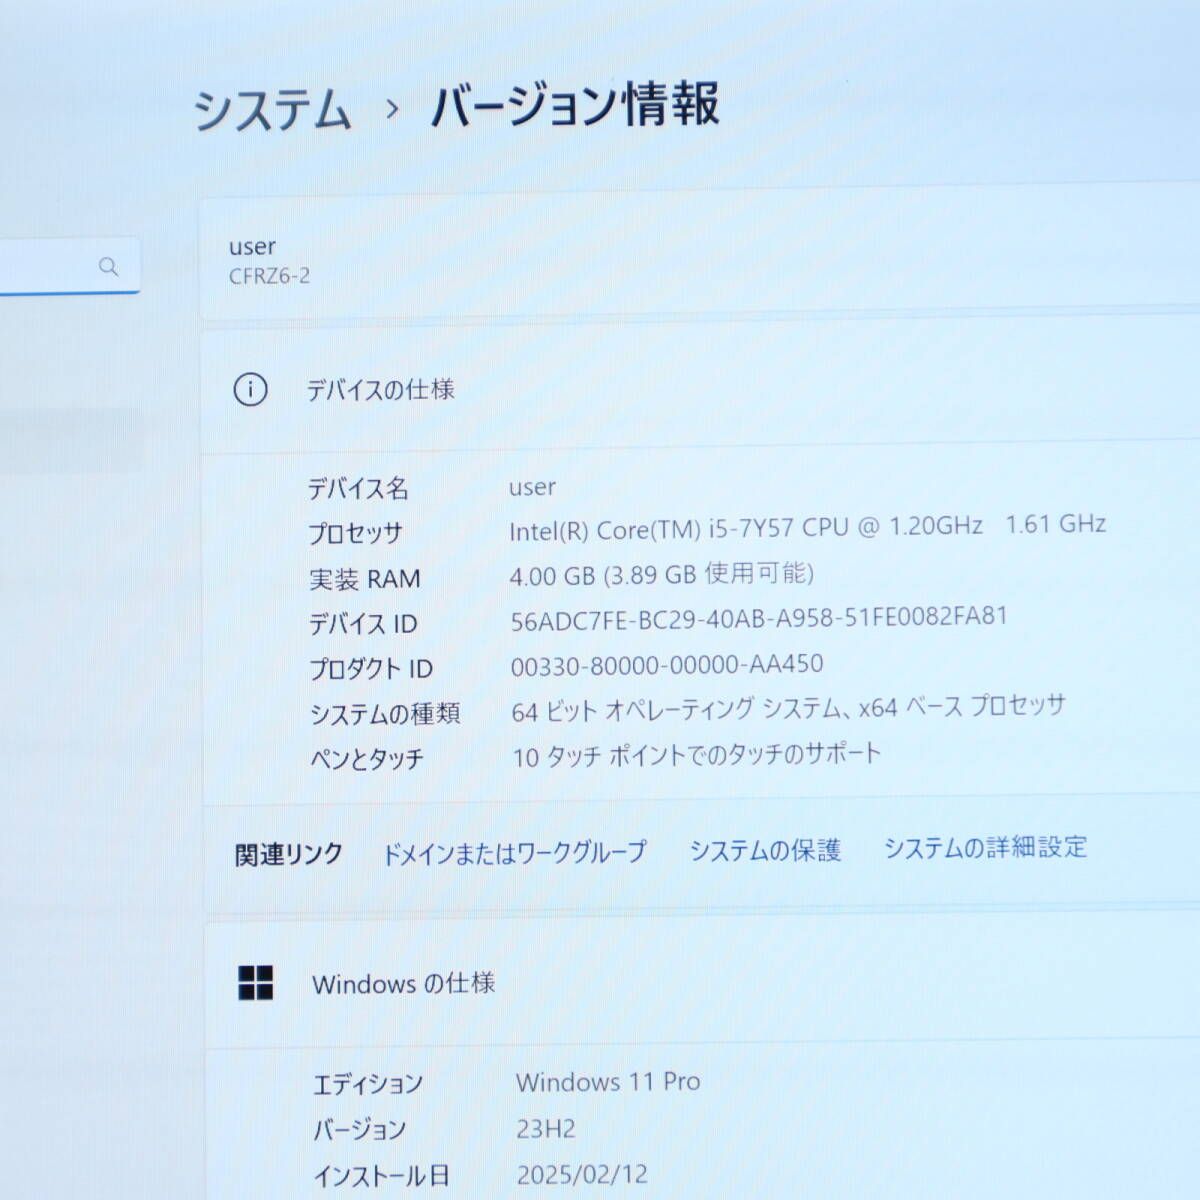The width and height of the screenshot is (1200, 1200).
Task: Select the Windows 11 Pro edition value
Action: click(608, 1082)
